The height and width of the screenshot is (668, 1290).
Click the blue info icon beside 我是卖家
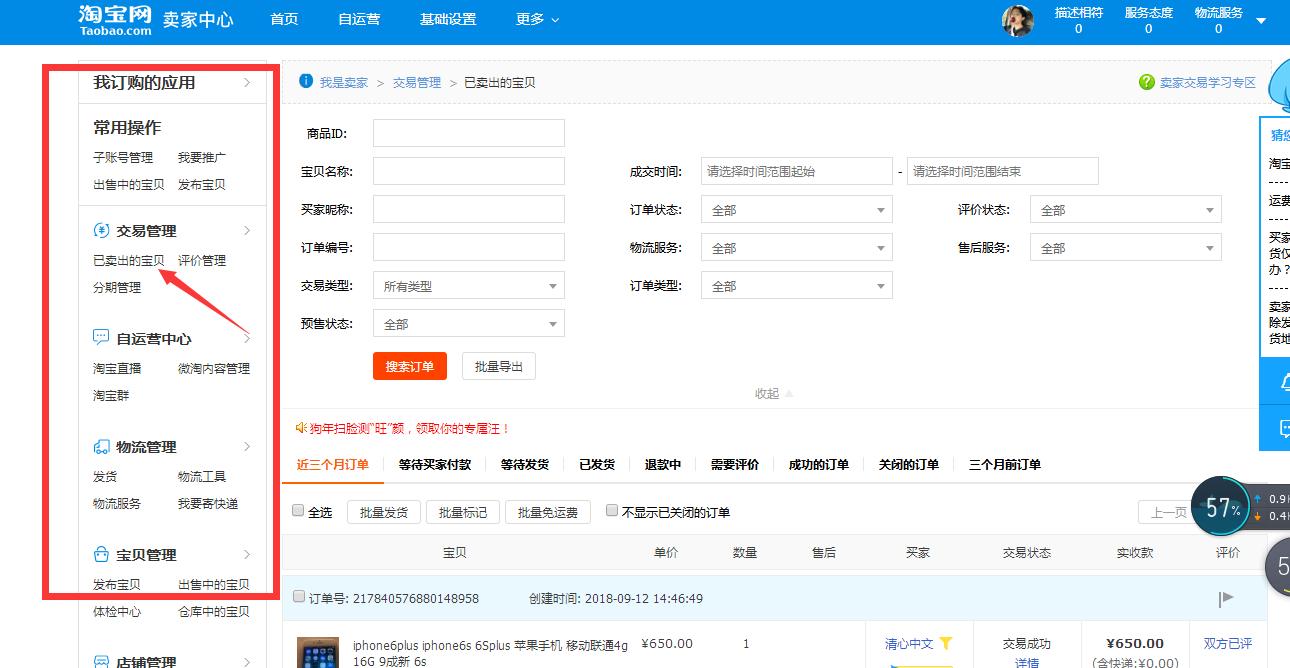click(306, 81)
